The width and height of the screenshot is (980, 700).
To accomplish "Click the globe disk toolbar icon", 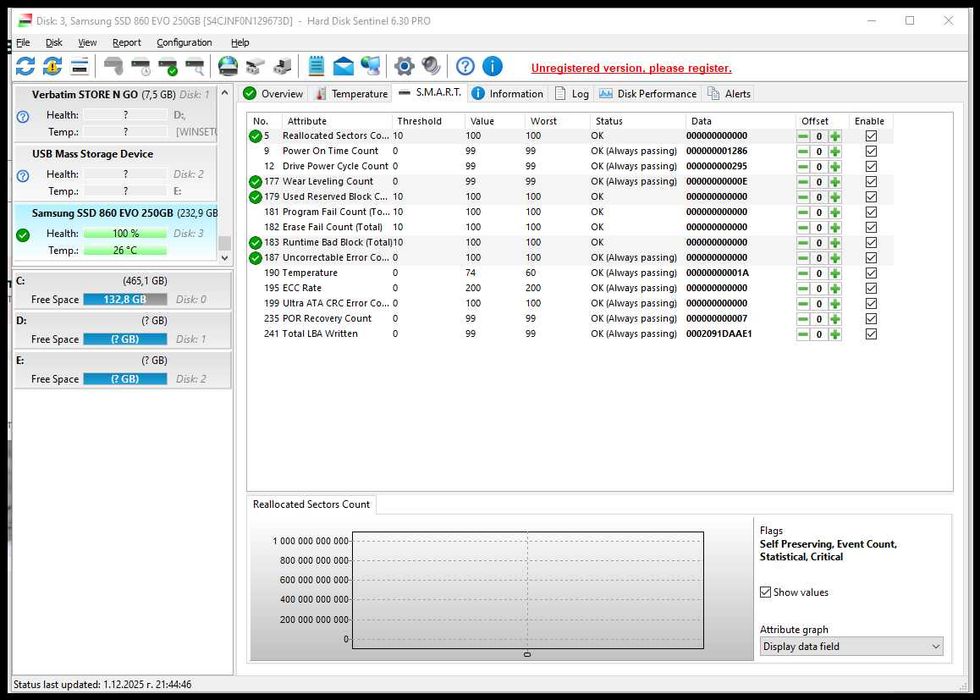I will 228,66.
